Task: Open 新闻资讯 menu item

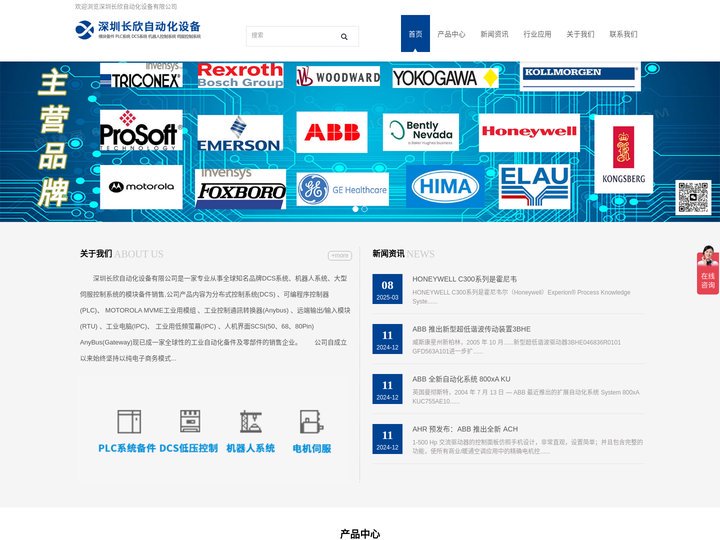Action: pos(494,34)
